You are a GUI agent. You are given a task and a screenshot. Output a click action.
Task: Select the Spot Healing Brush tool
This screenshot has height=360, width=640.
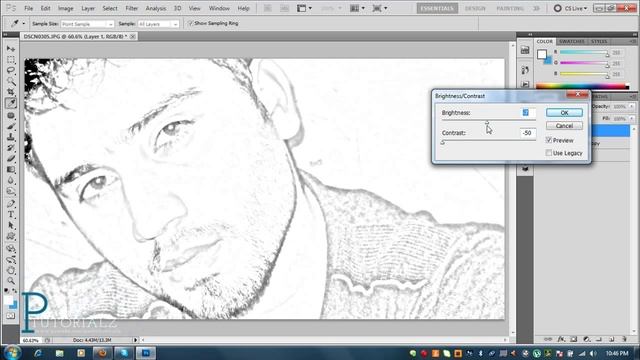pyautogui.click(x=11, y=116)
